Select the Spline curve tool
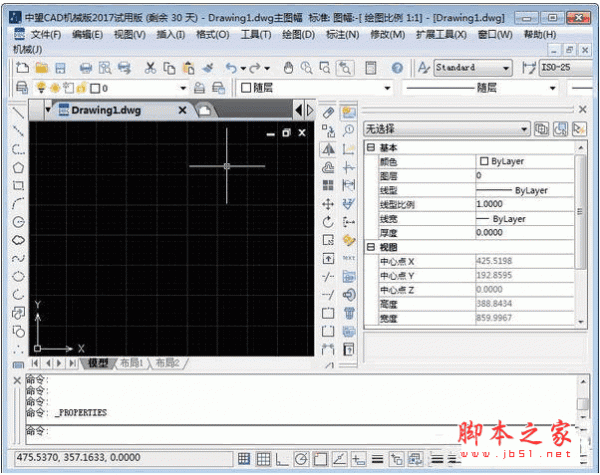This screenshot has width=600, height=475. (18, 258)
